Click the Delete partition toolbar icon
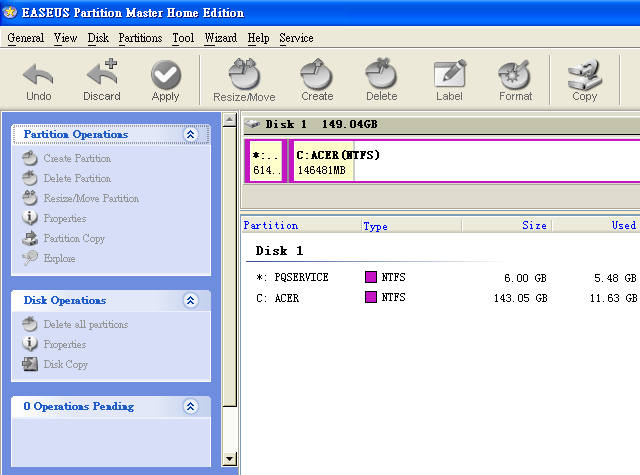 click(x=381, y=73)
